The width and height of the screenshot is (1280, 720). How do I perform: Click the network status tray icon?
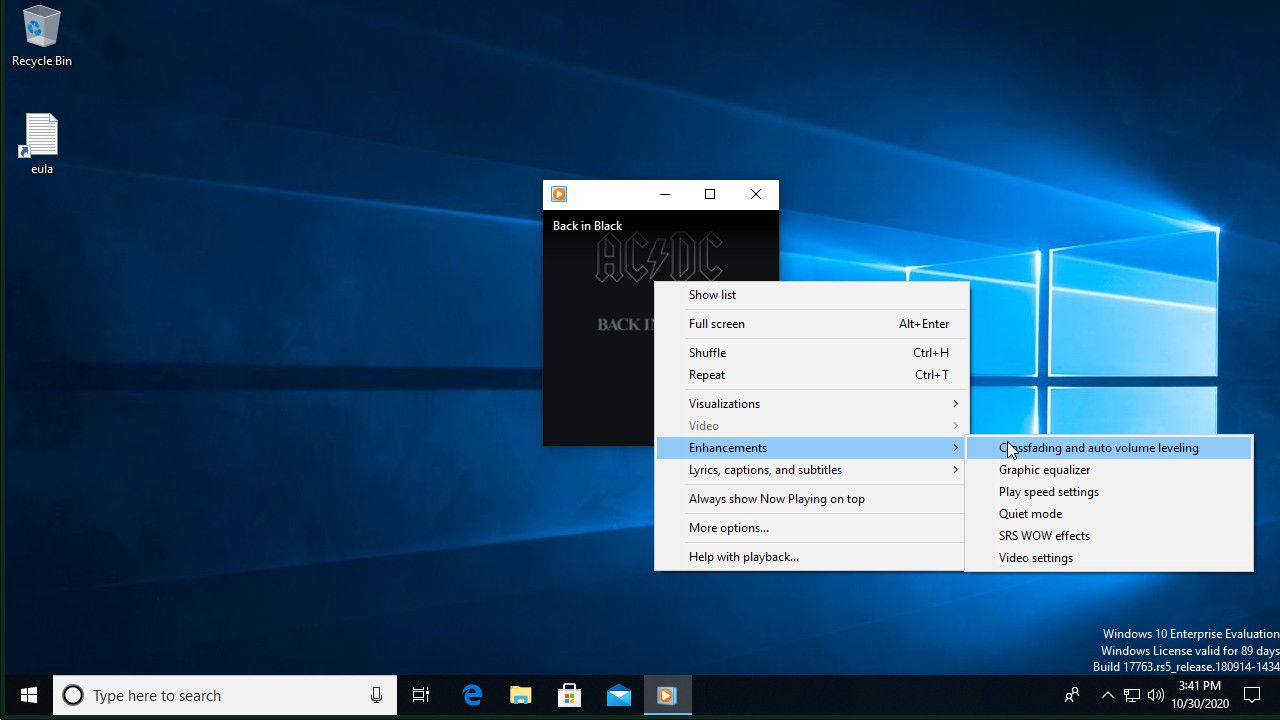1132,695
